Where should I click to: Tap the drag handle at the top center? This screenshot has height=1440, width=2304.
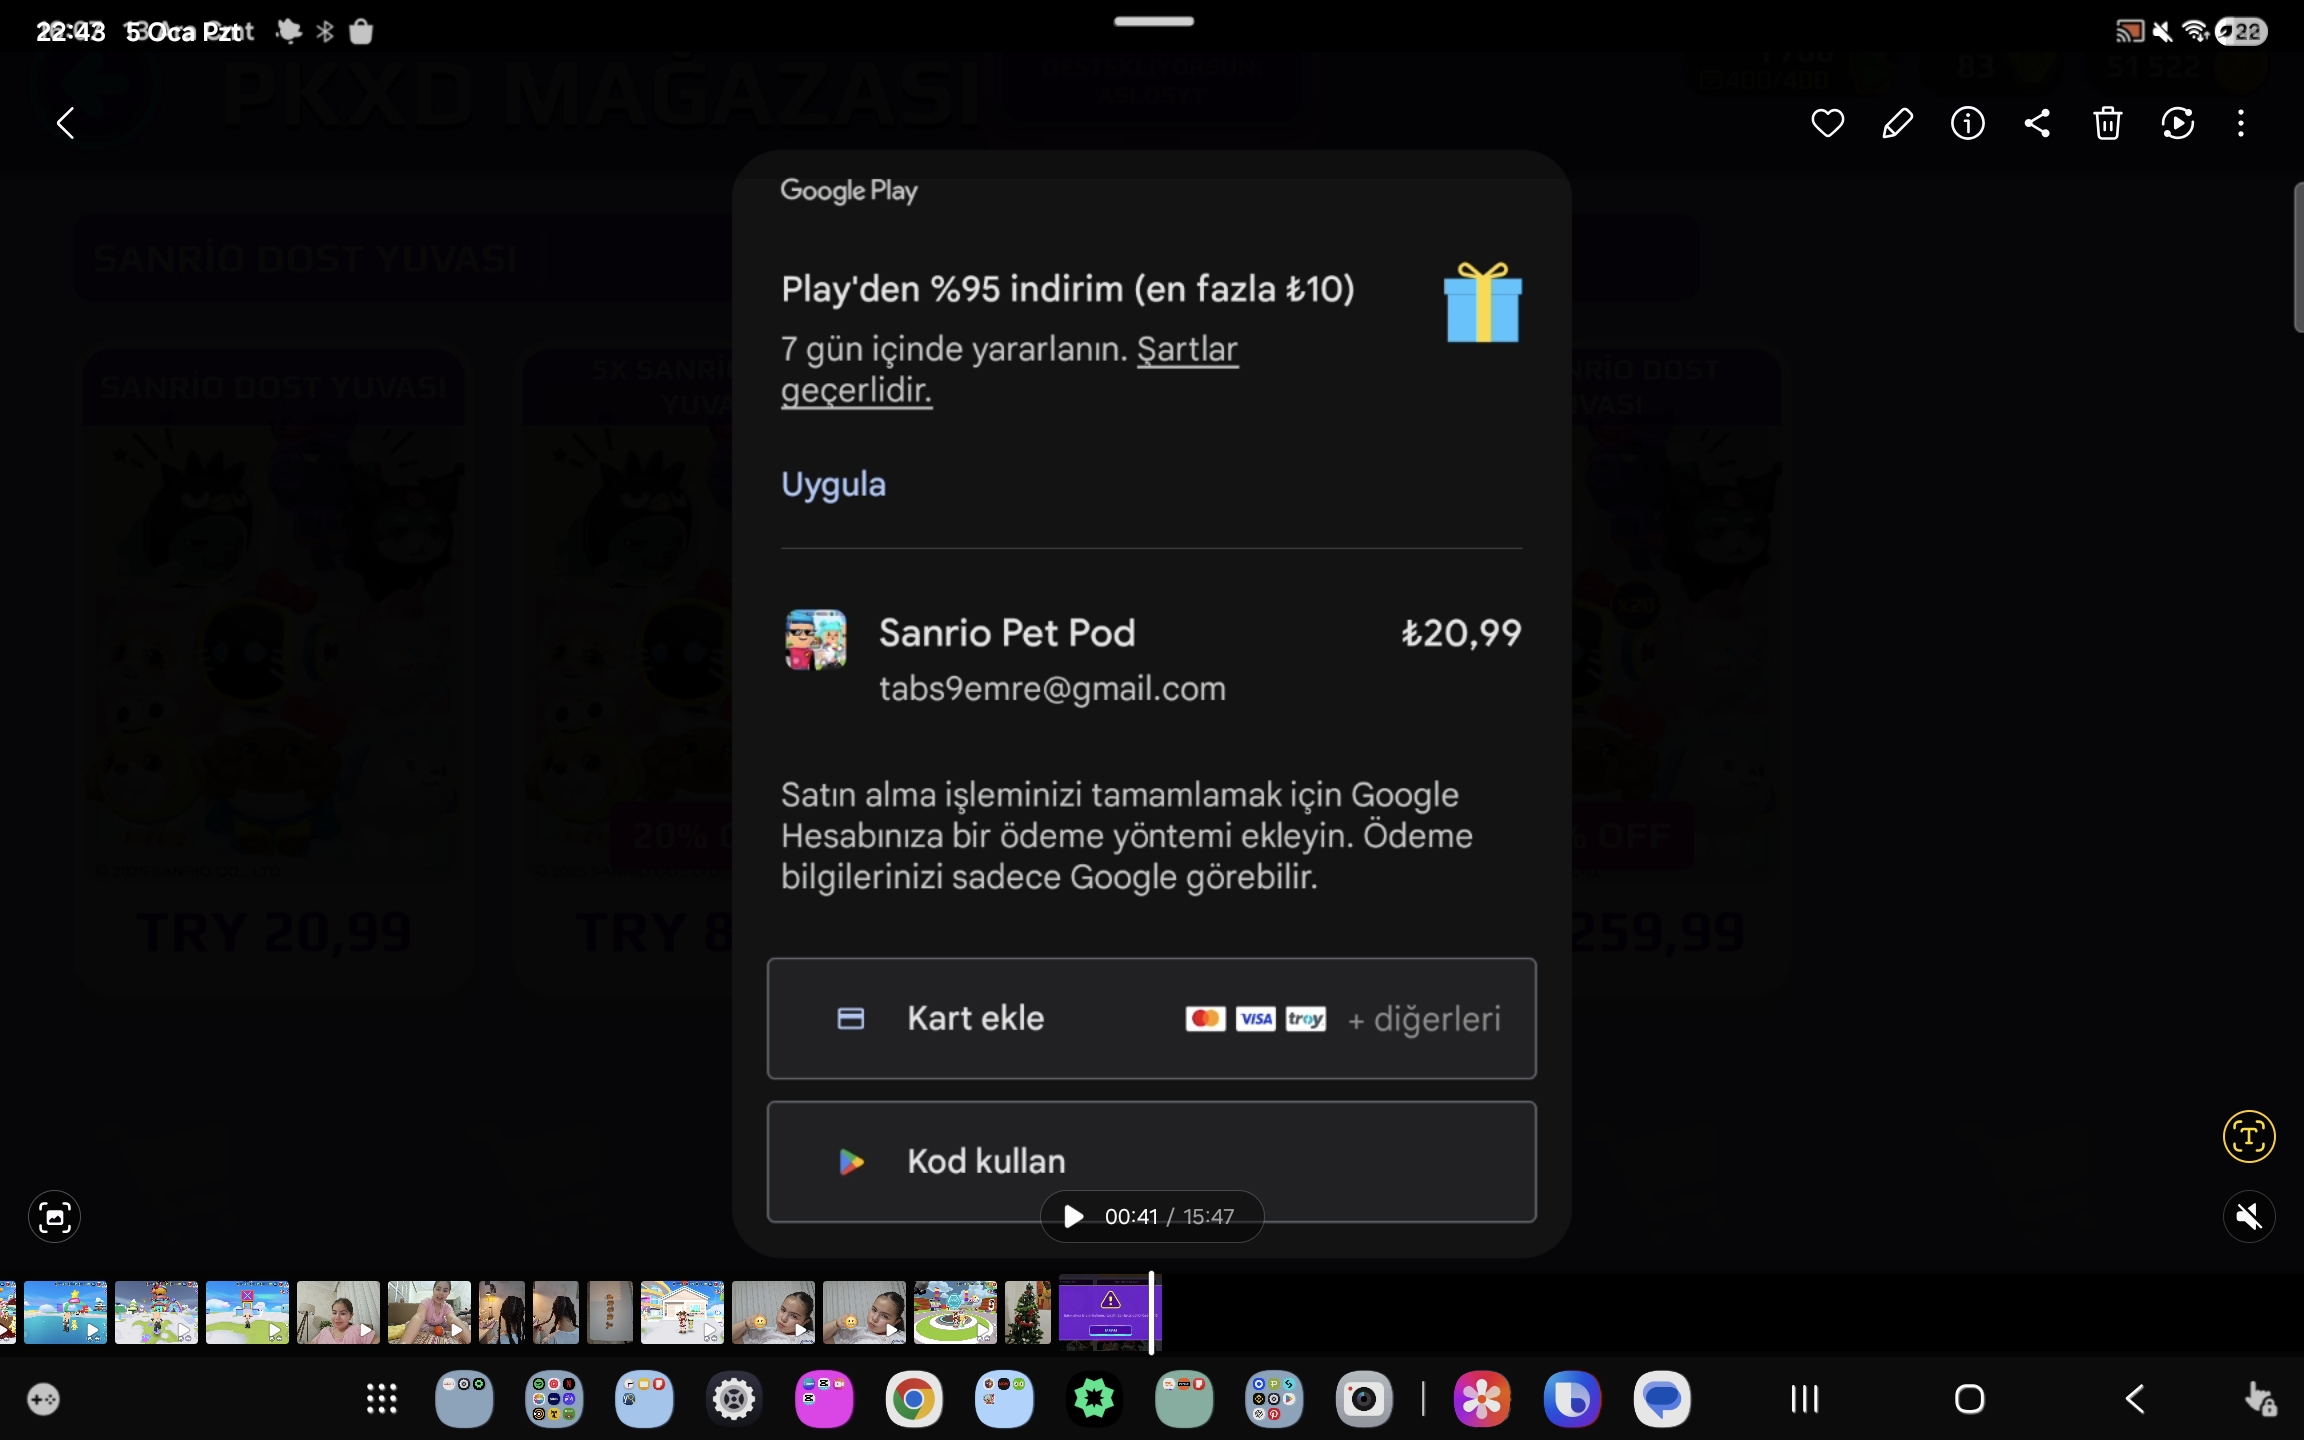pyautogui.click(x=1153, y=21)
